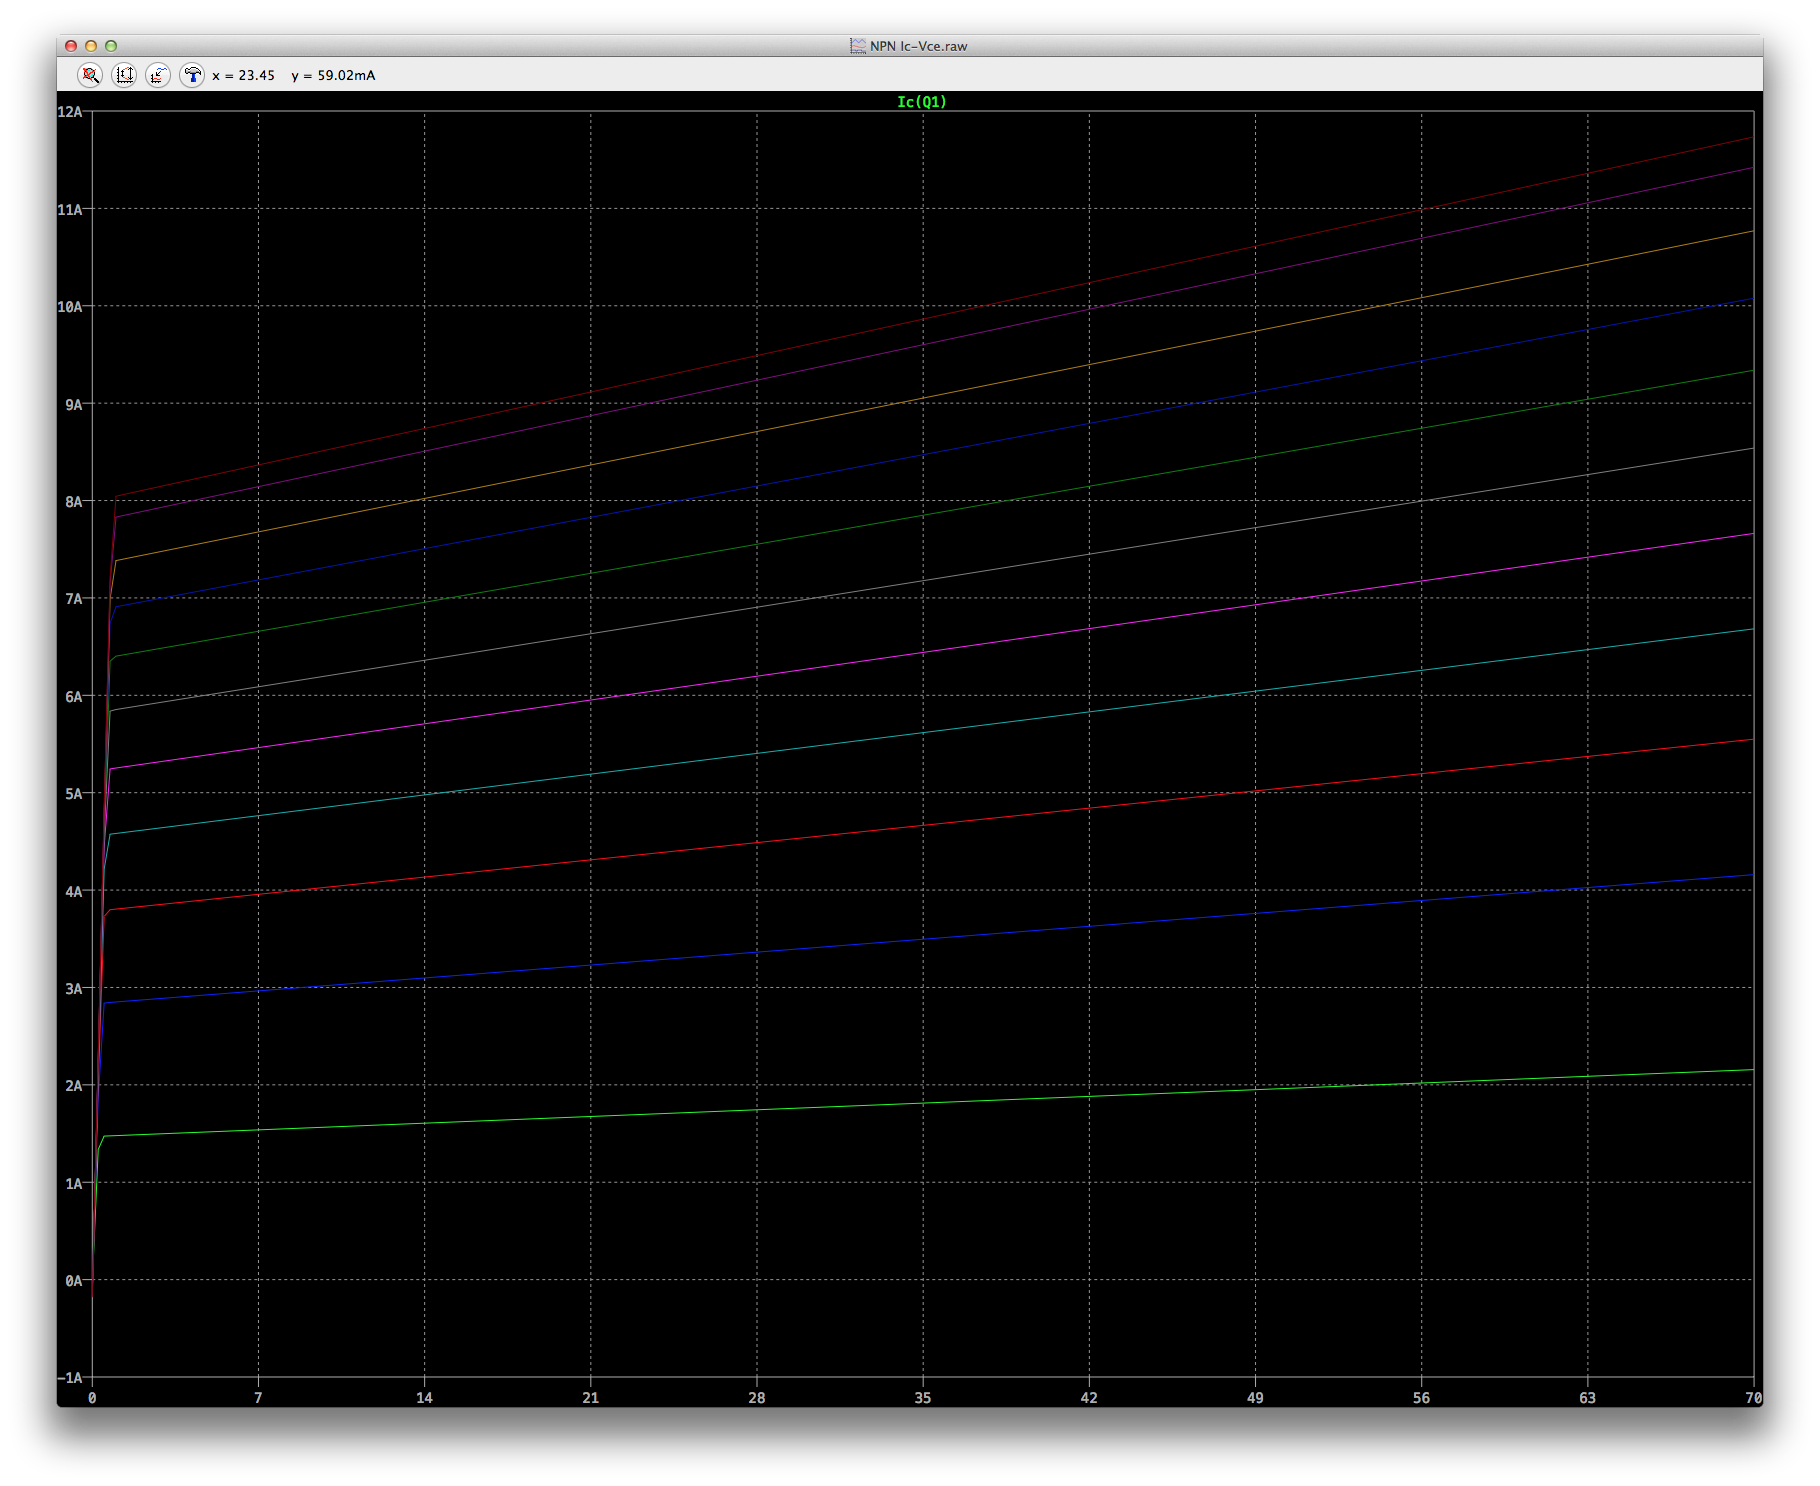Click the 56 horizontal axis label
This screenshot has width=1820, height=1486.
click(x=1421, y=1398)
